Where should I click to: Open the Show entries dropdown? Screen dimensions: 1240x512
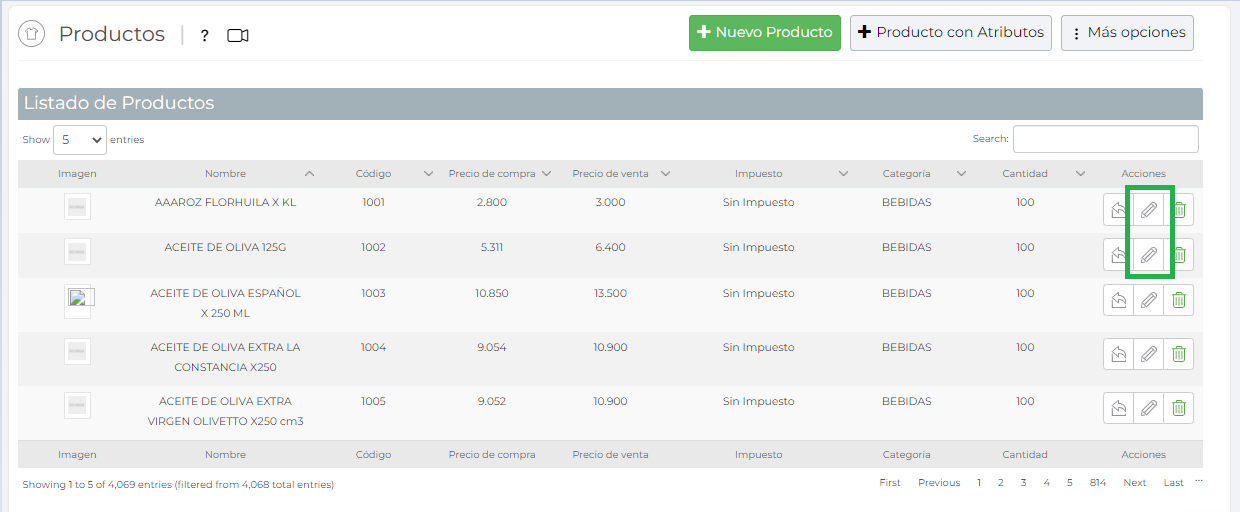[80, 140]
